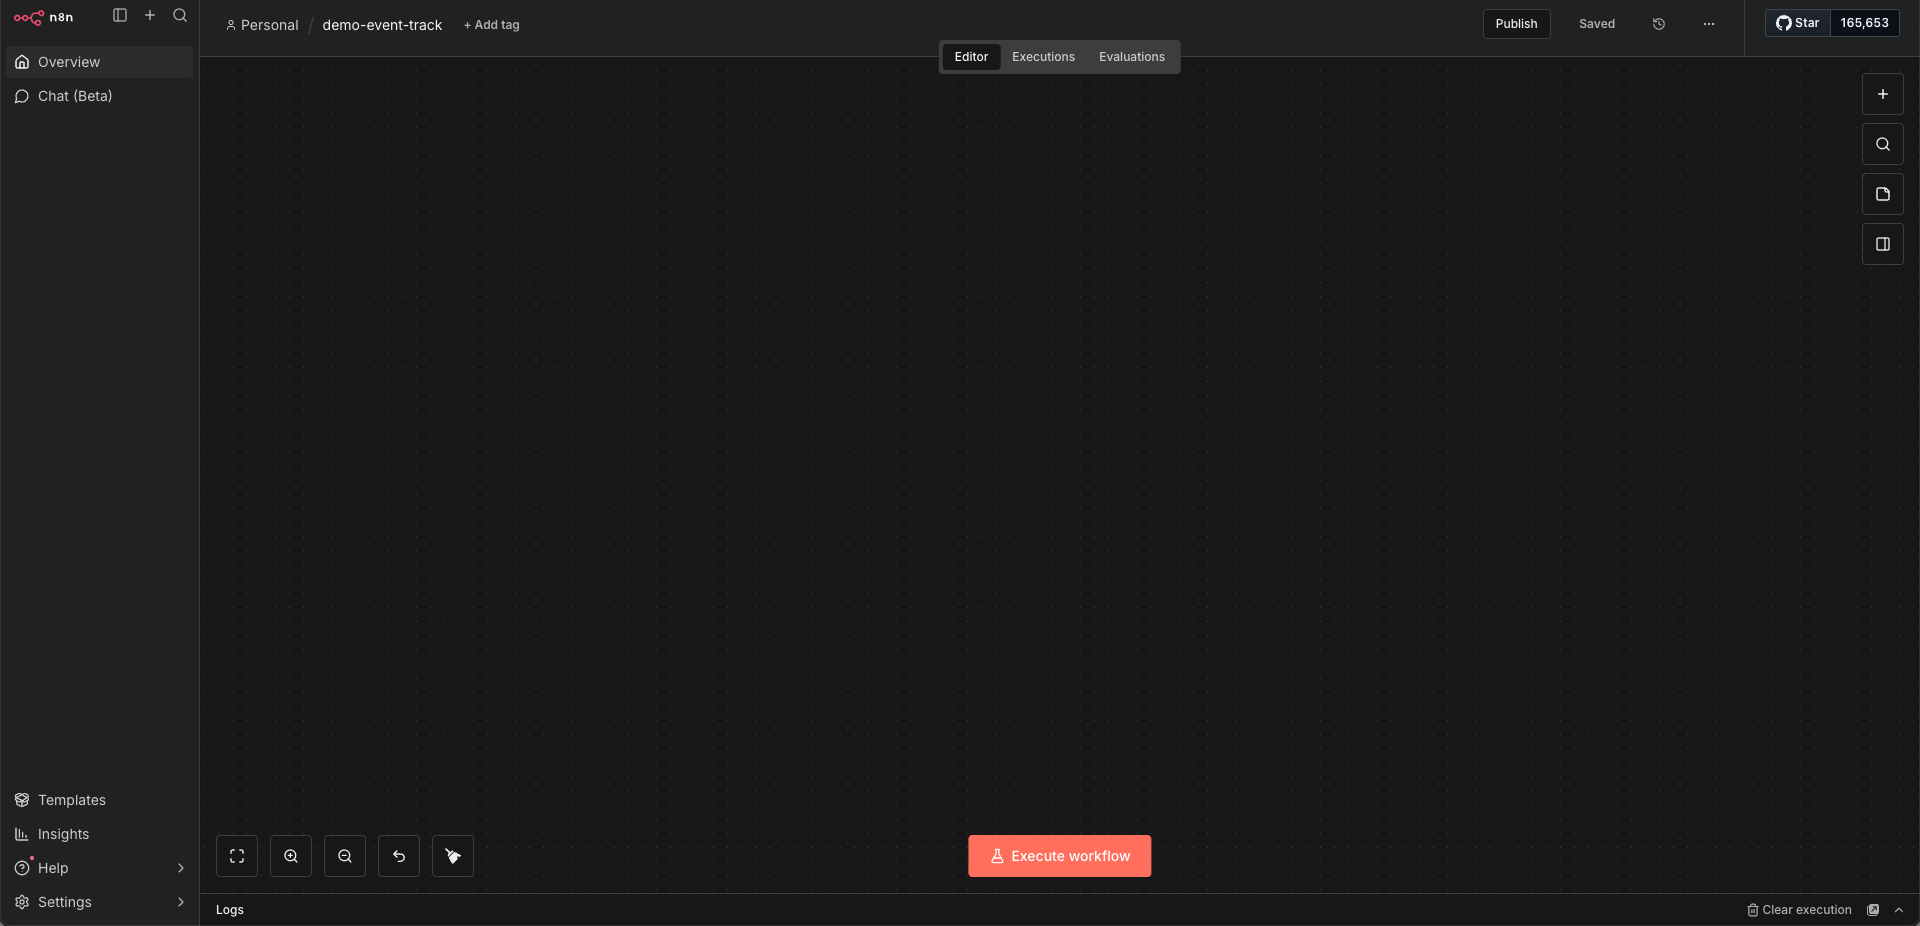Add a sticky note to canvas
Viewport: 1920px width, 926px height.
pyautogui.click(x=1882, y=194)
